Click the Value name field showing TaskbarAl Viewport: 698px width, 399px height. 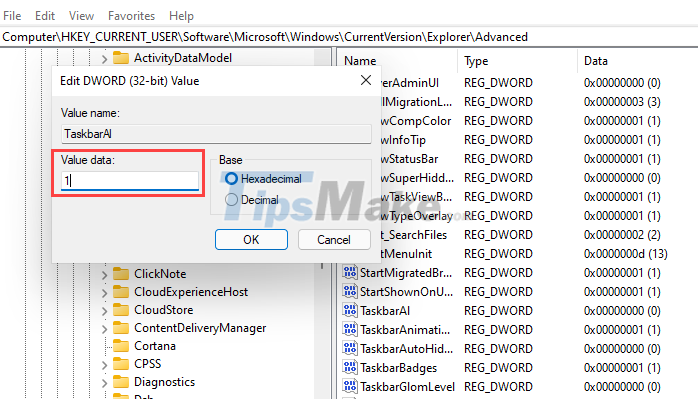pyautogui.click(x=216, y=134)
